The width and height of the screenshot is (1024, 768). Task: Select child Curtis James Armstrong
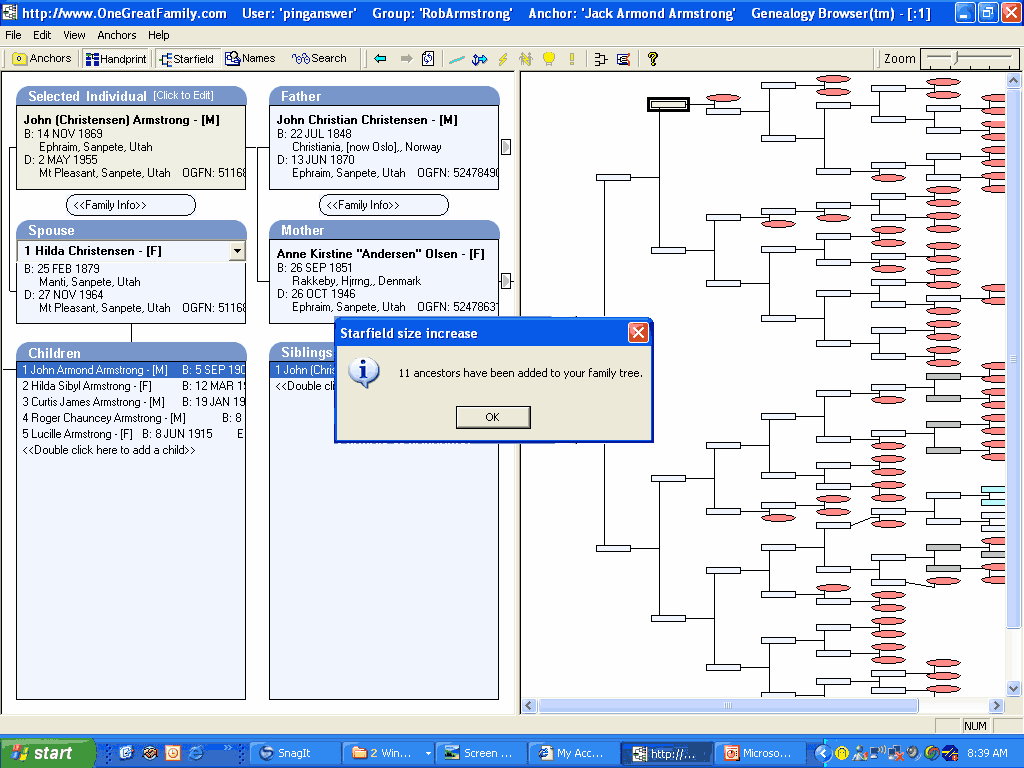[x=131, y=402]
